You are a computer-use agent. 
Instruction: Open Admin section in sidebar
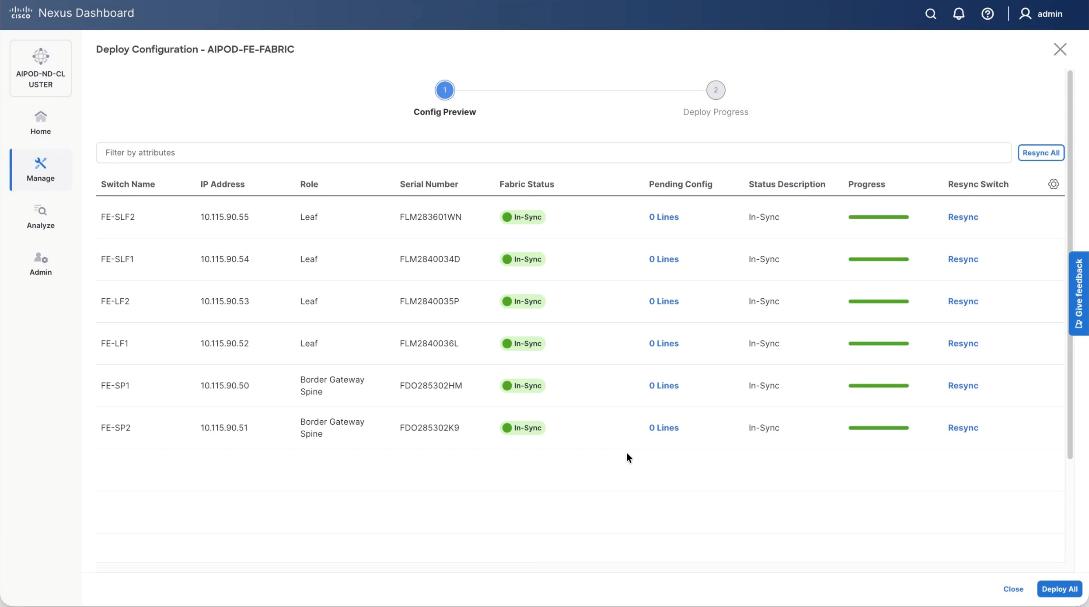pyautogui.click(x=40, y=263)
